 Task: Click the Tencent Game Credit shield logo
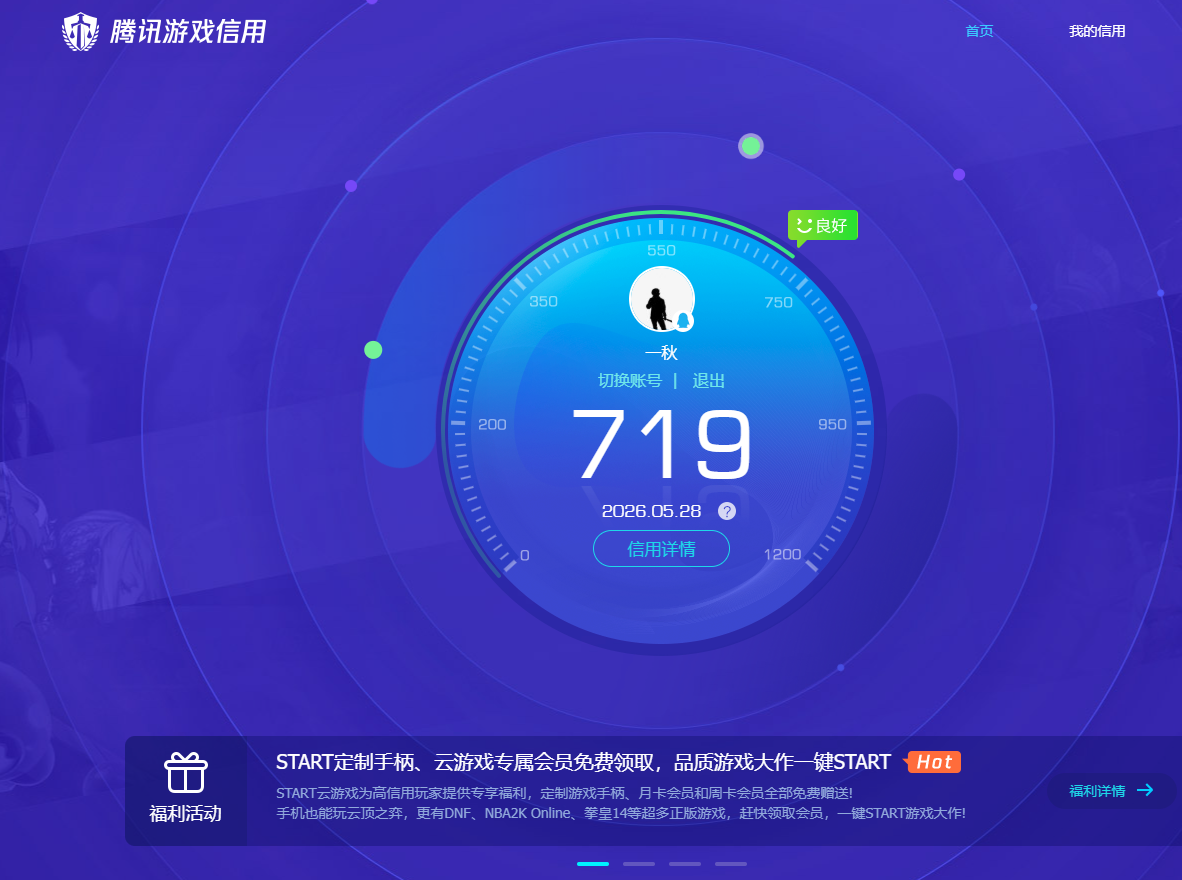pos(80,32)
